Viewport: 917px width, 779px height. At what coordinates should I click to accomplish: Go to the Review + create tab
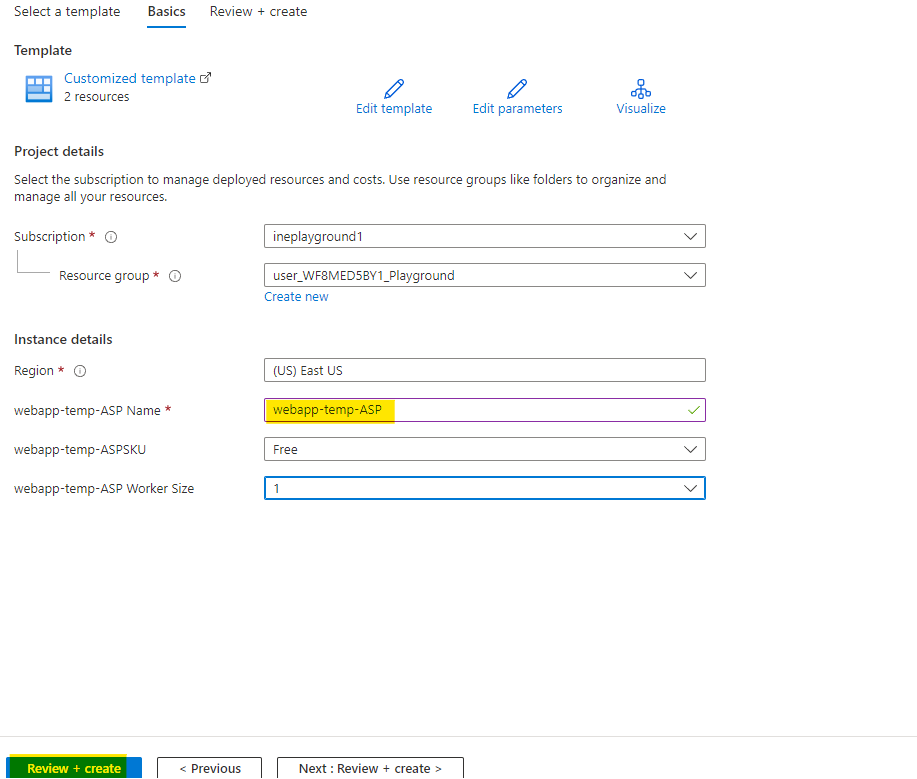[258, 12]
